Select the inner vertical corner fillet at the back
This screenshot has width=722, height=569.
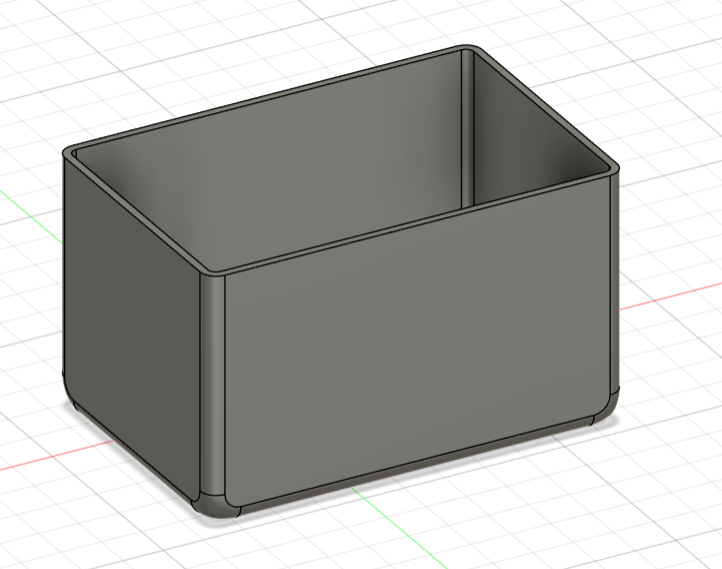click(x=467, y=129)
